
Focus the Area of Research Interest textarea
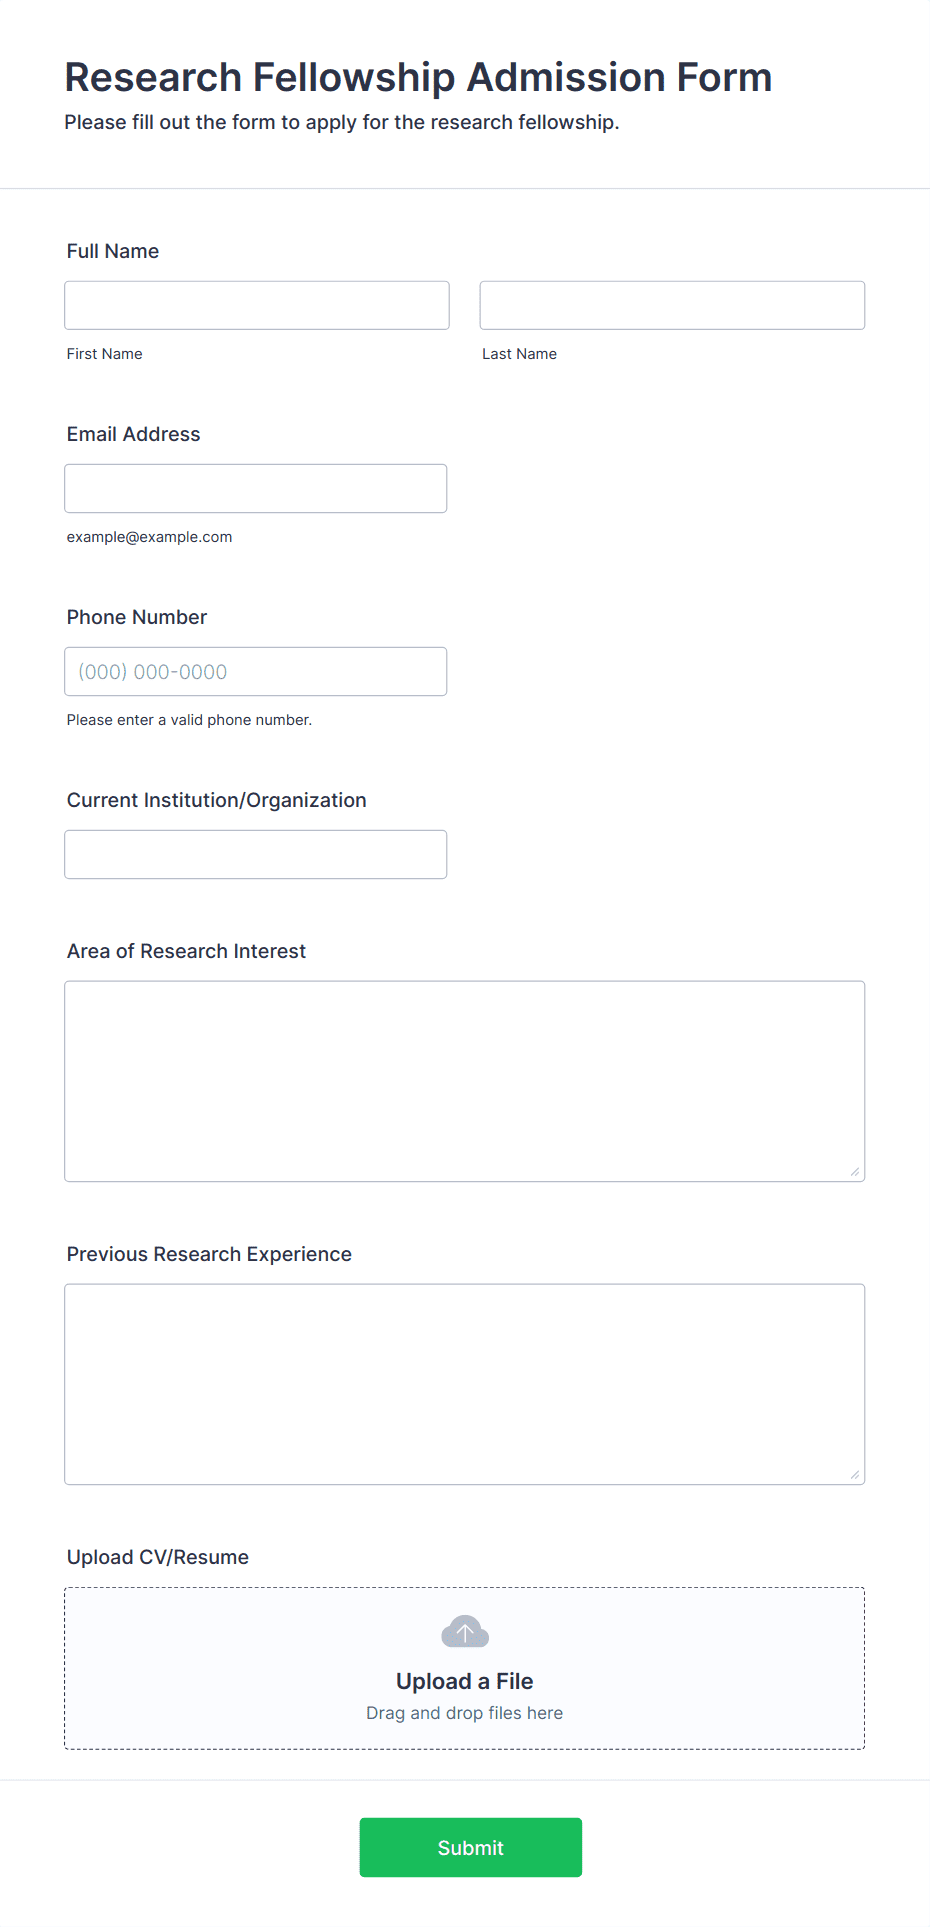(x=465, y=1081)
